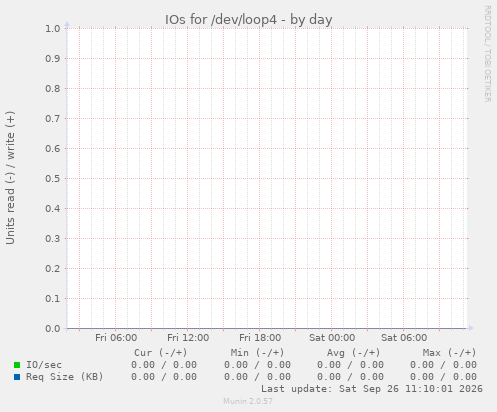Click the blue Req Size legend swatch
The width and height of the screenshot is (497, 412).
[x=17, y=377]
